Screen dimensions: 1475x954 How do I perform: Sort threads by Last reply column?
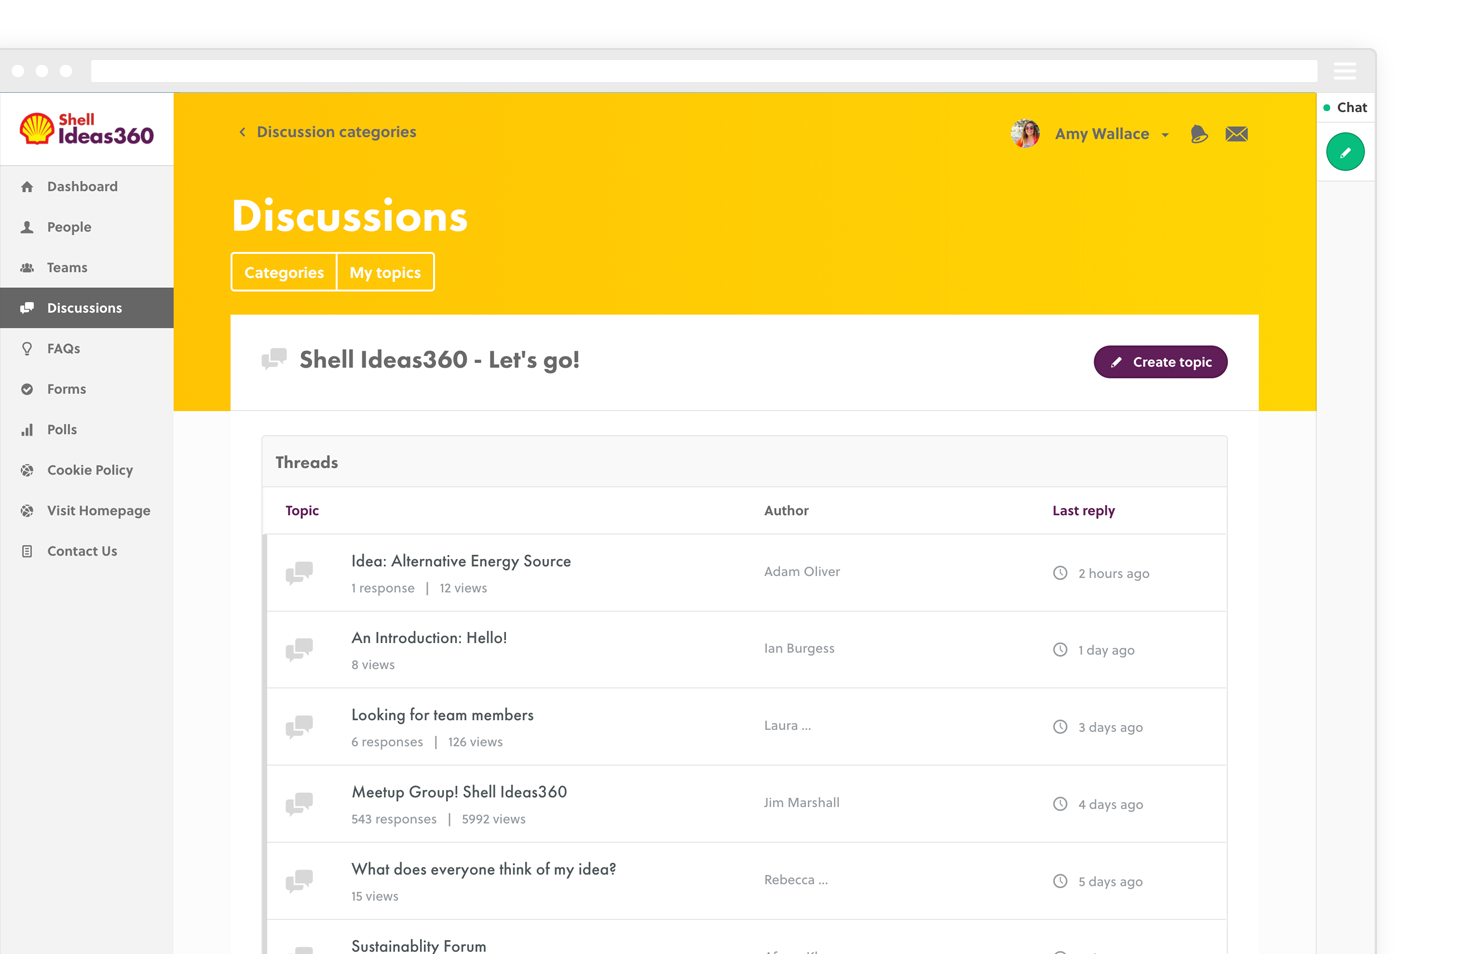click(x=1083, y=511)
